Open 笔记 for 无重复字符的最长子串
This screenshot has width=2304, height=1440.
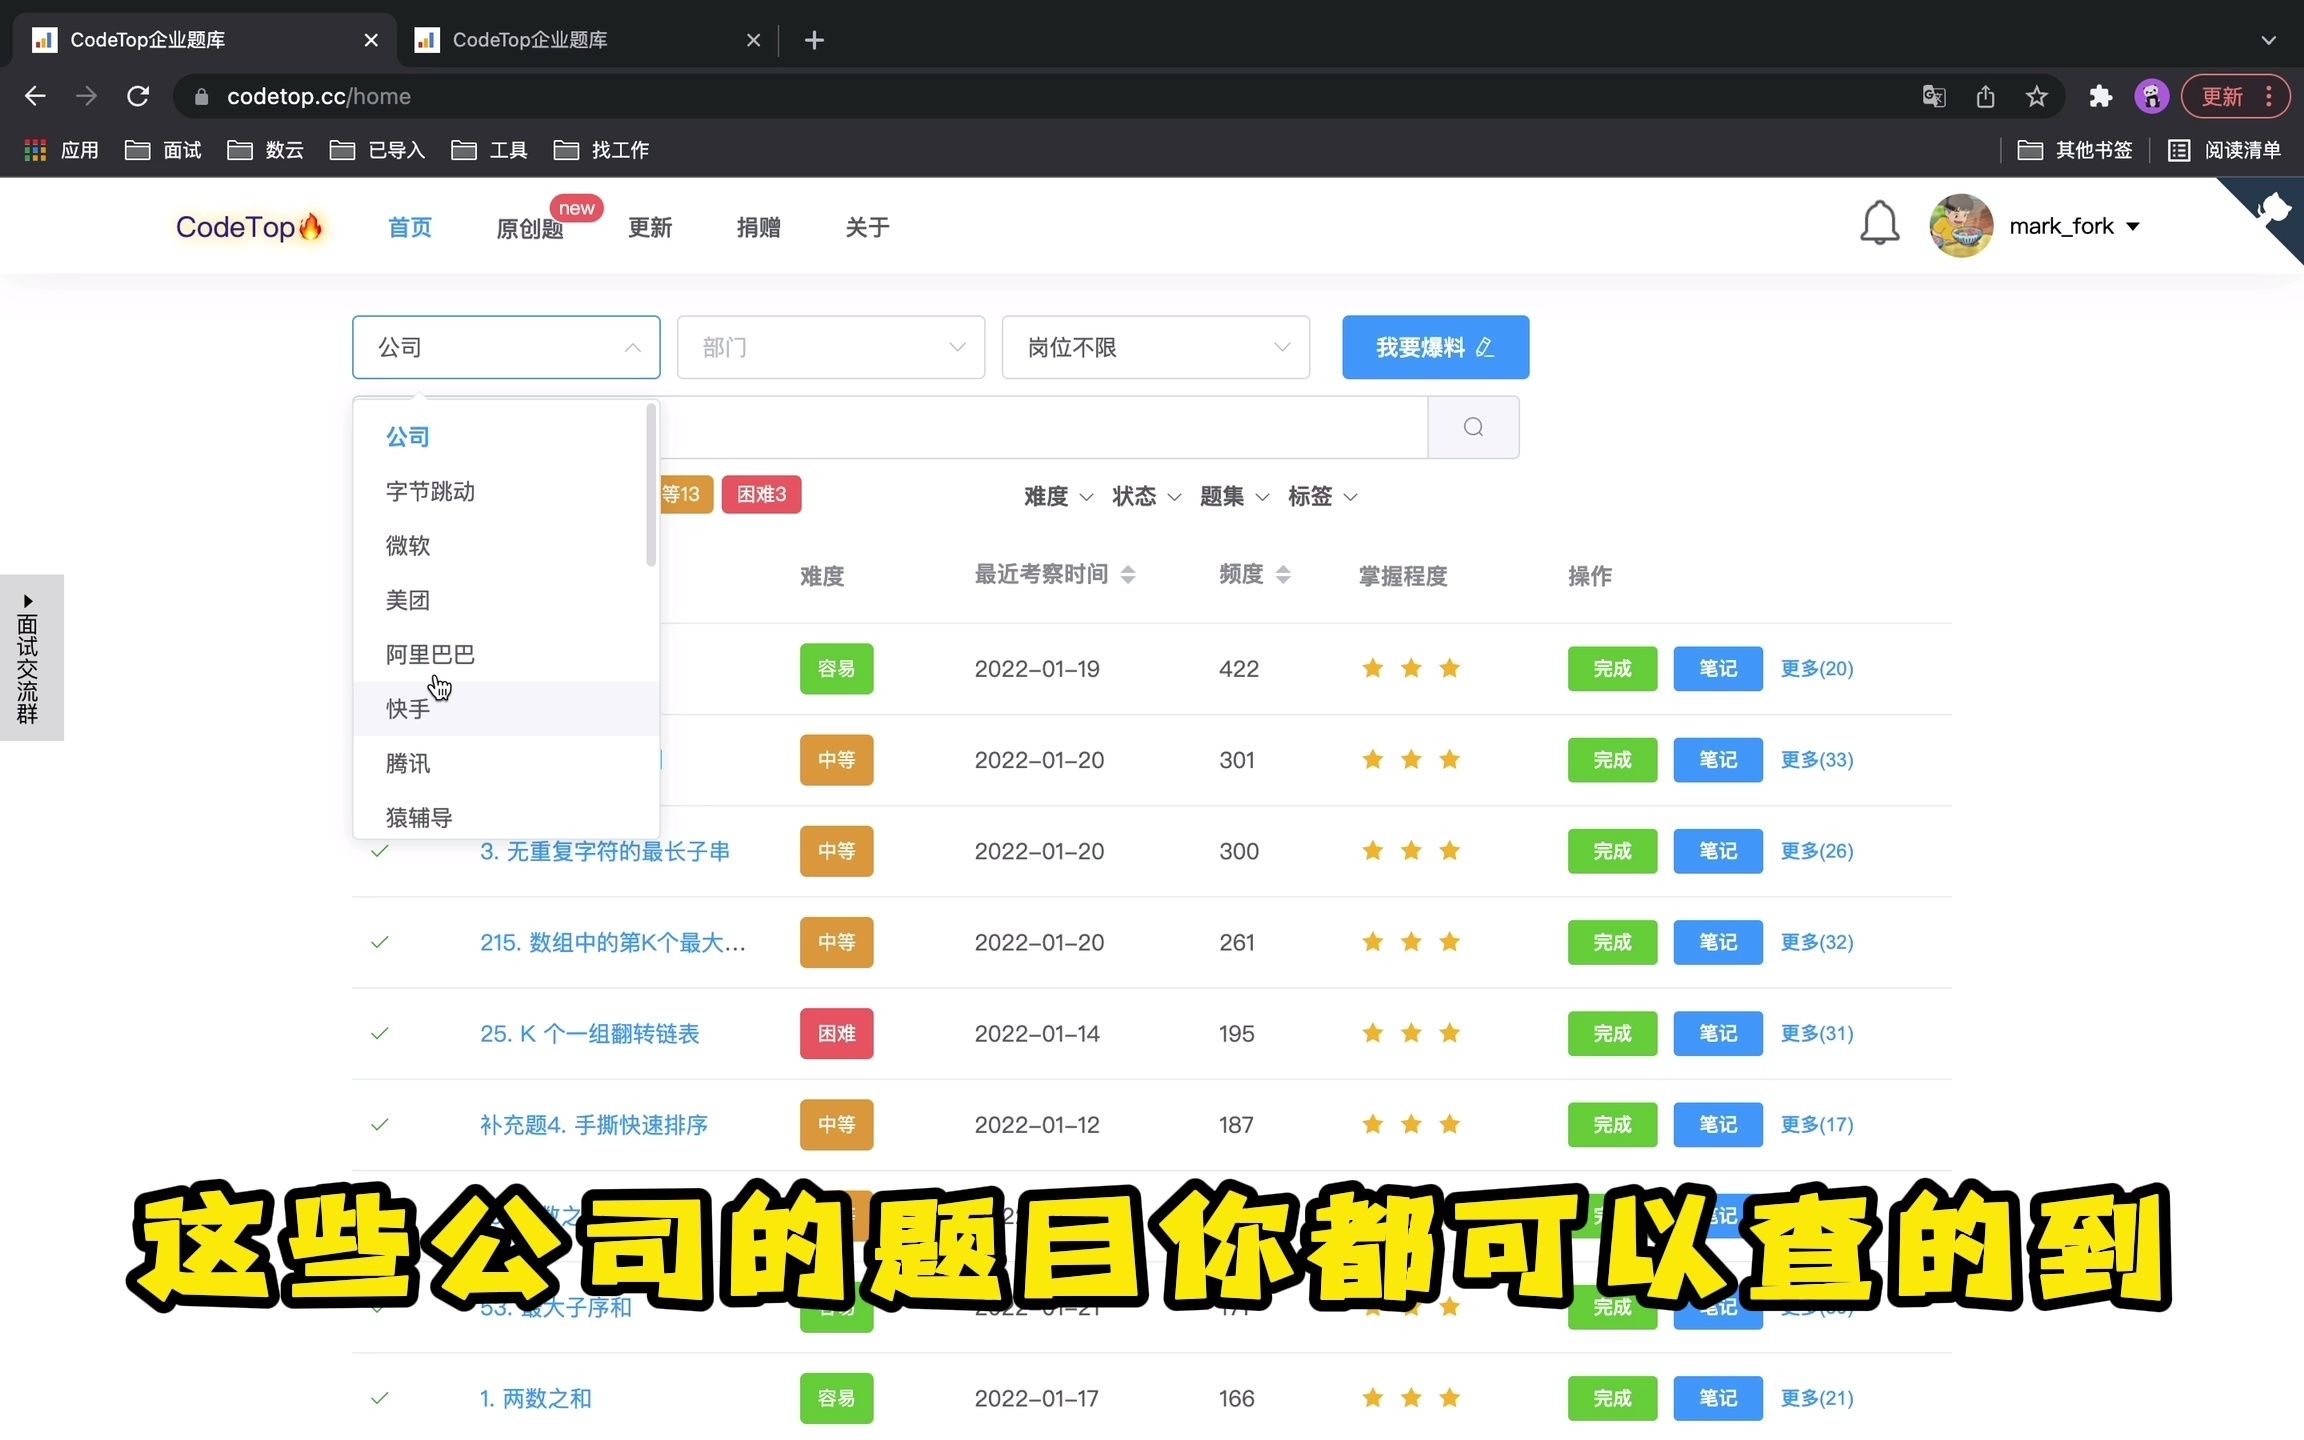pyautogui.click(x=1718, y=851)
